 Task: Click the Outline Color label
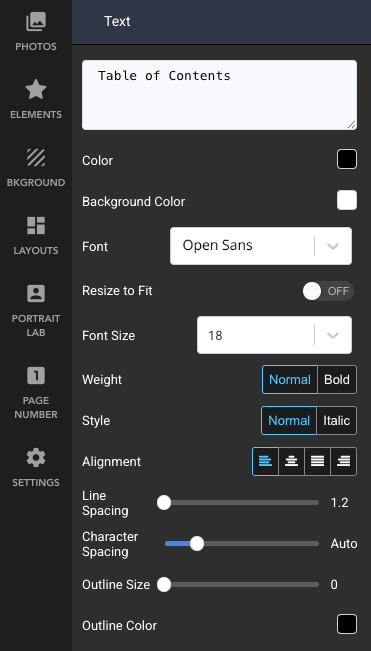pos(120,626)
